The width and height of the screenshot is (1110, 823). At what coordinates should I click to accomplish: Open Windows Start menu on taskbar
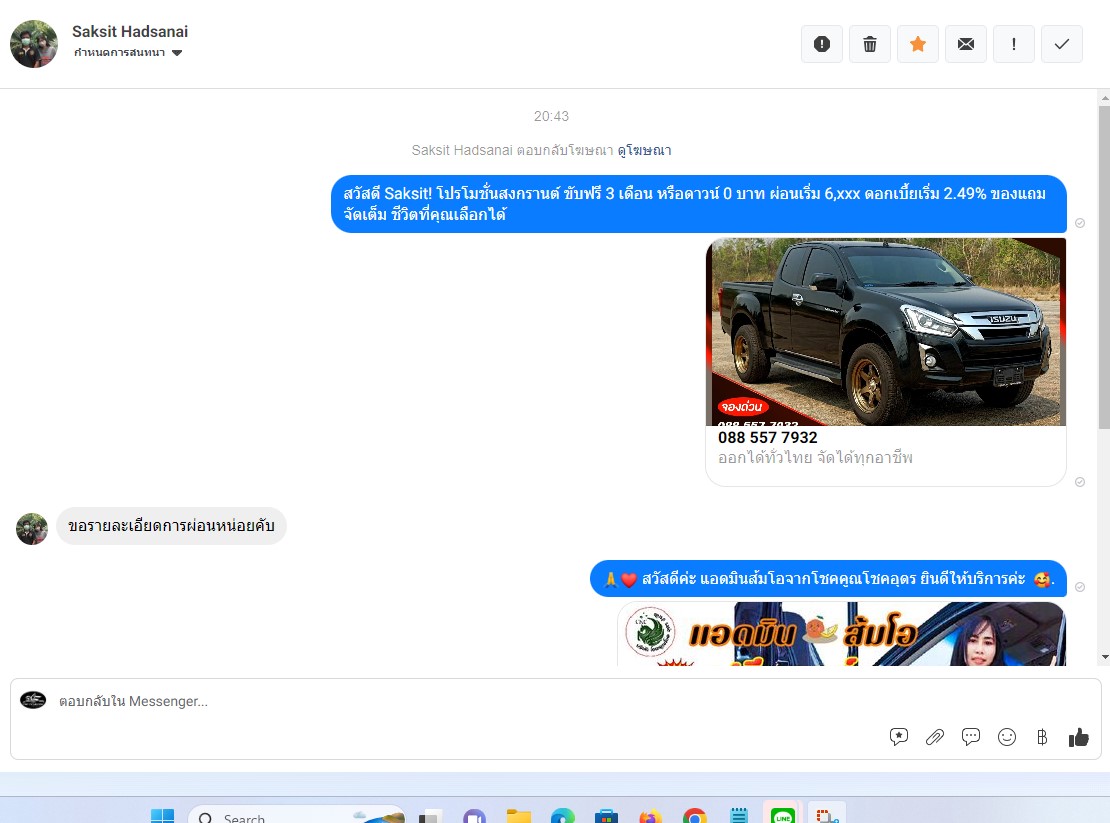(x=162, y=816)
